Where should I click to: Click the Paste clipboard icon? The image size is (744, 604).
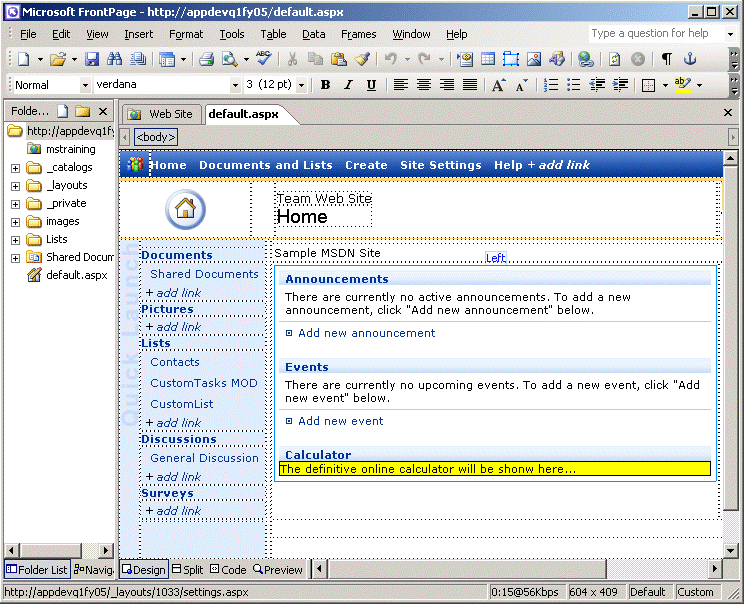338,59
